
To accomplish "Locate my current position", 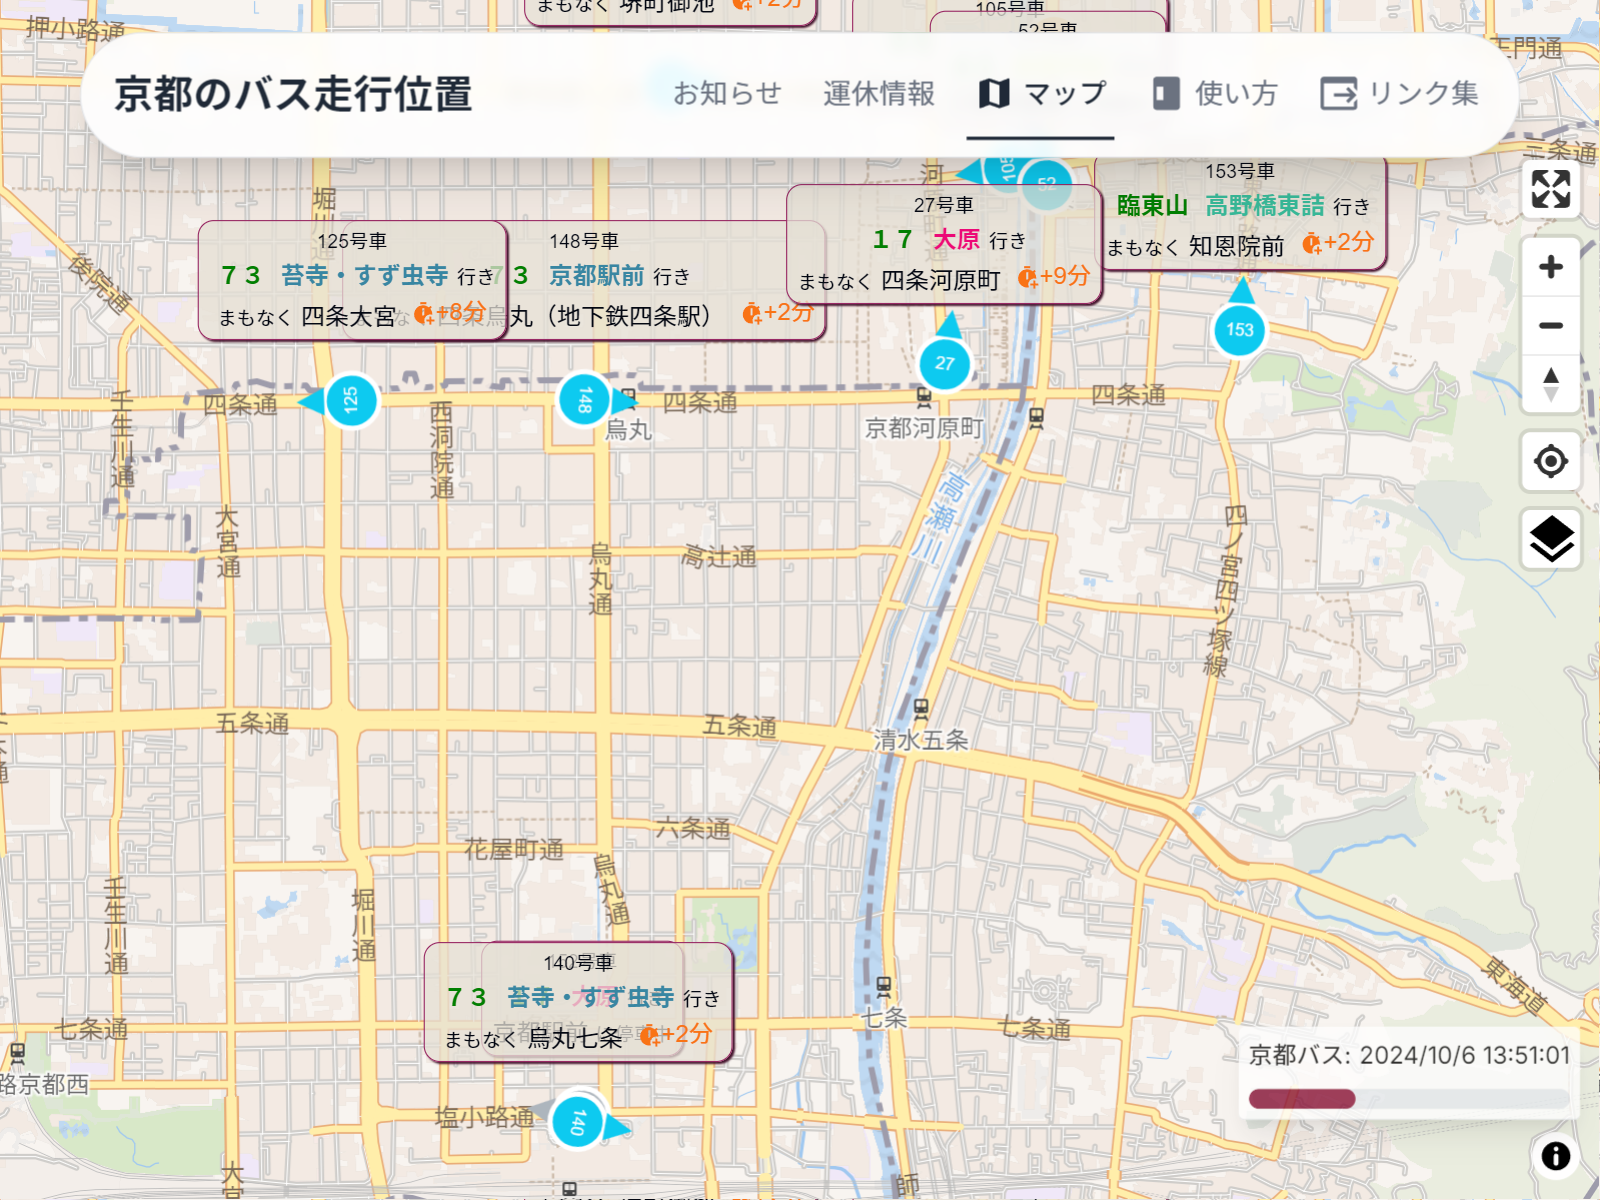I will click(x=1551, y=461).
